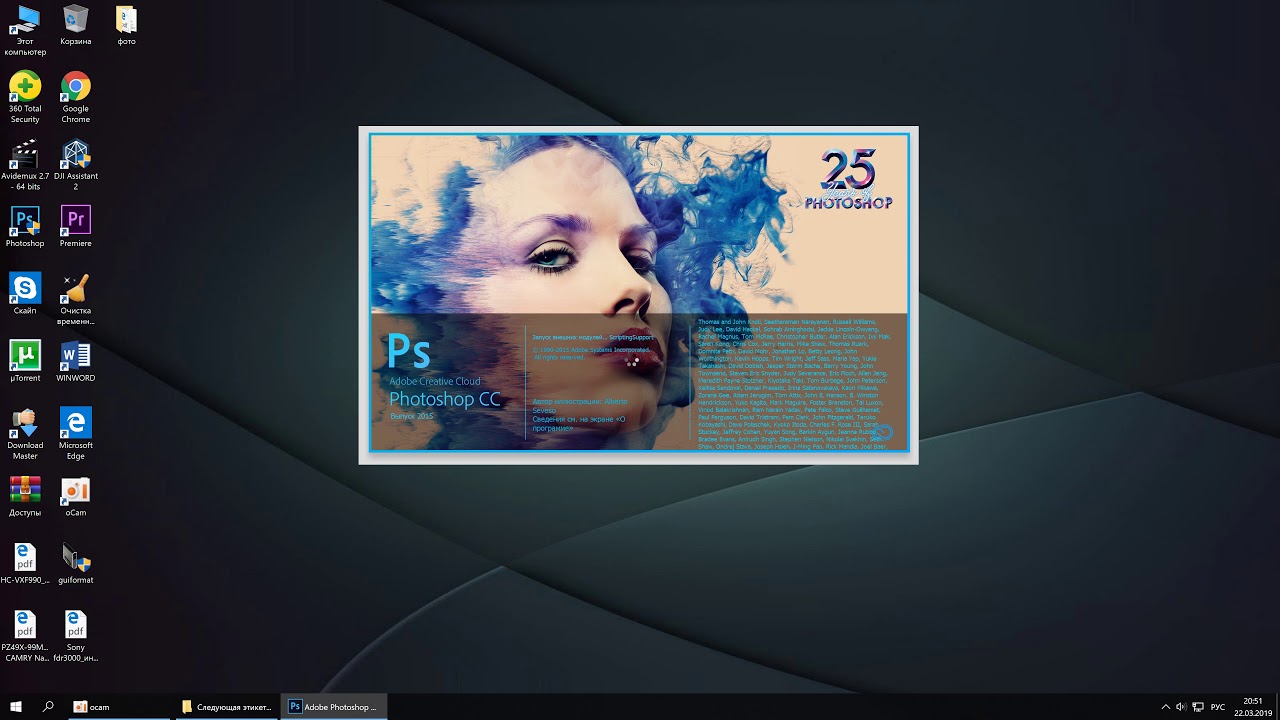The width and height of the screenshot is (1280, 720).
Task: Click the Show desktop strip
Action: tap(1277, 707)
